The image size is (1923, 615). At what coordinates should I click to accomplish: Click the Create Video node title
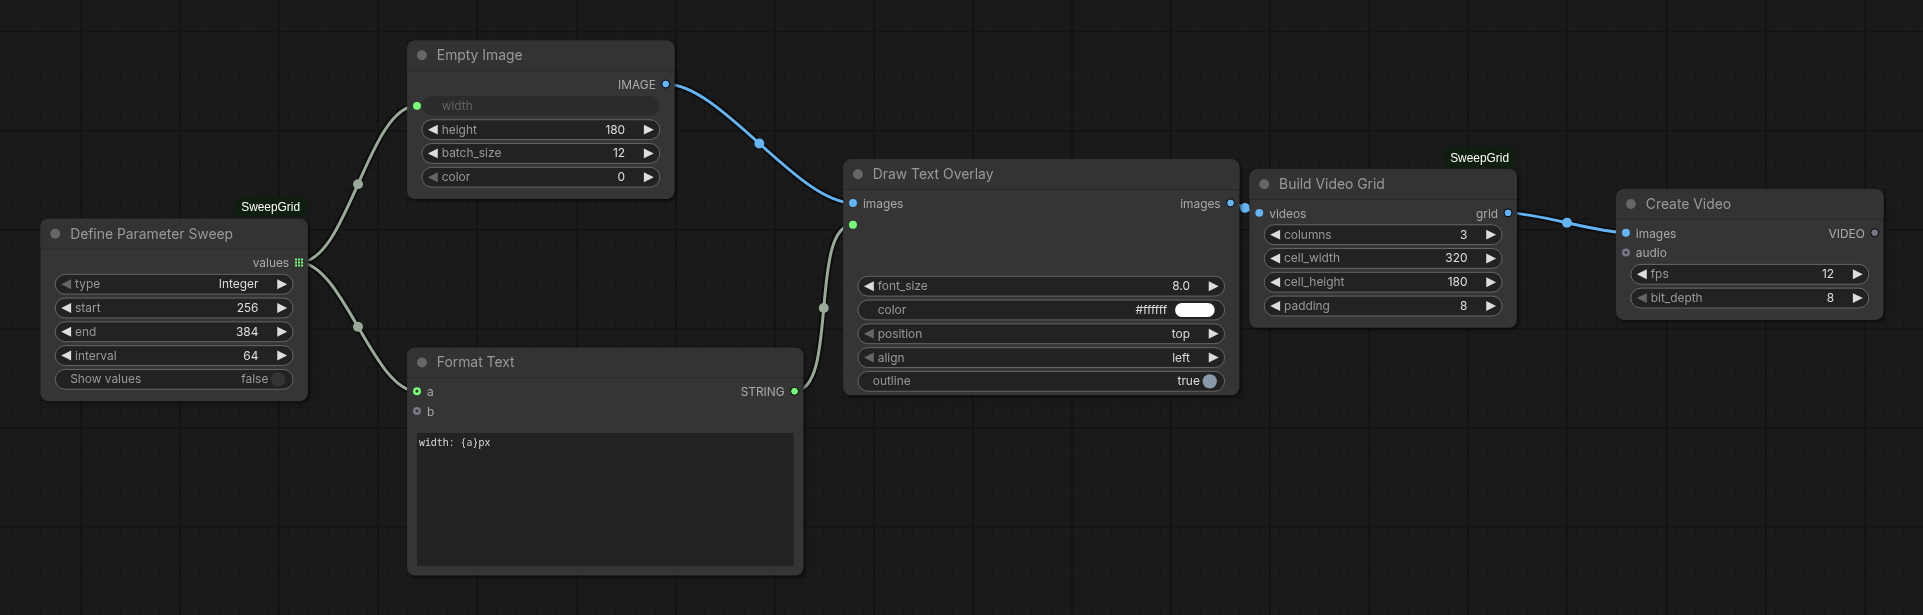point(1688,204)
